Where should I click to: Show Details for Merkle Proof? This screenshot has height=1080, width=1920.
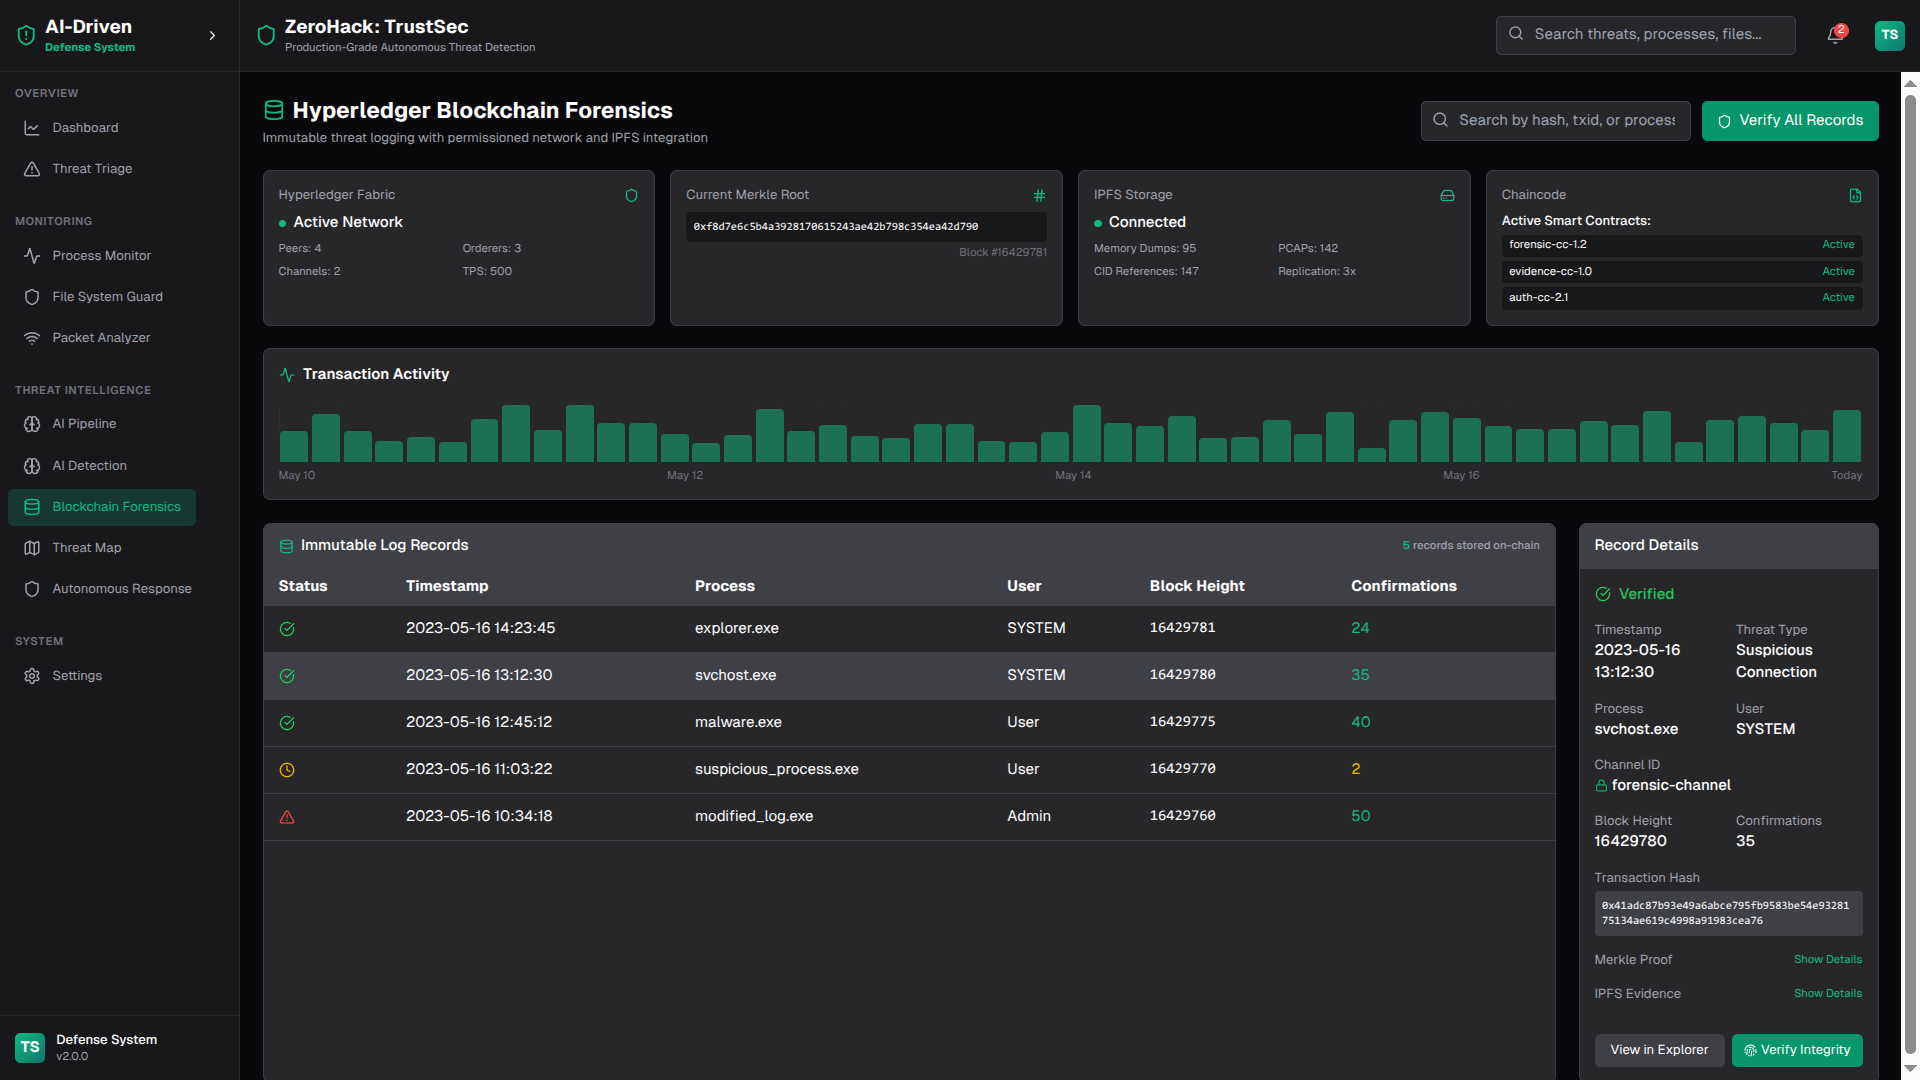[1827, 960]
